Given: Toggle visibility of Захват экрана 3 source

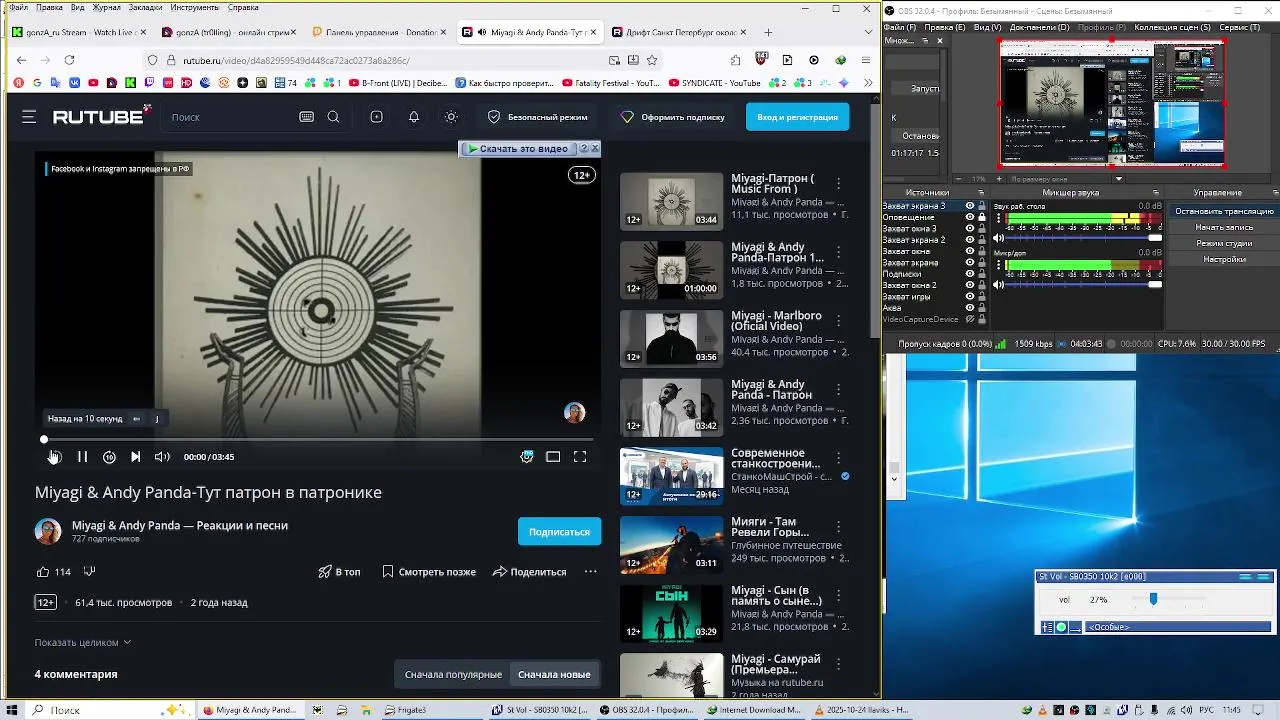Looking at the screenshot, I should [x=969, y=206].
